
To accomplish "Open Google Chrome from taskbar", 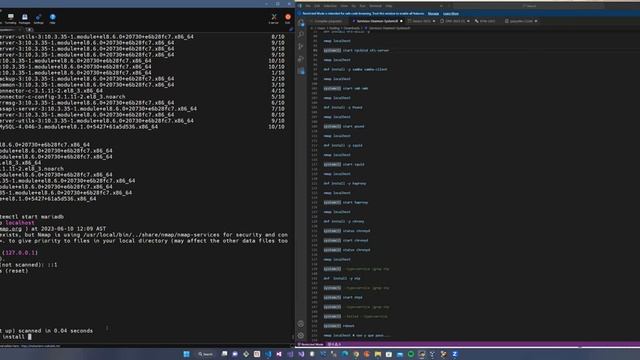I will click(356, 354).
